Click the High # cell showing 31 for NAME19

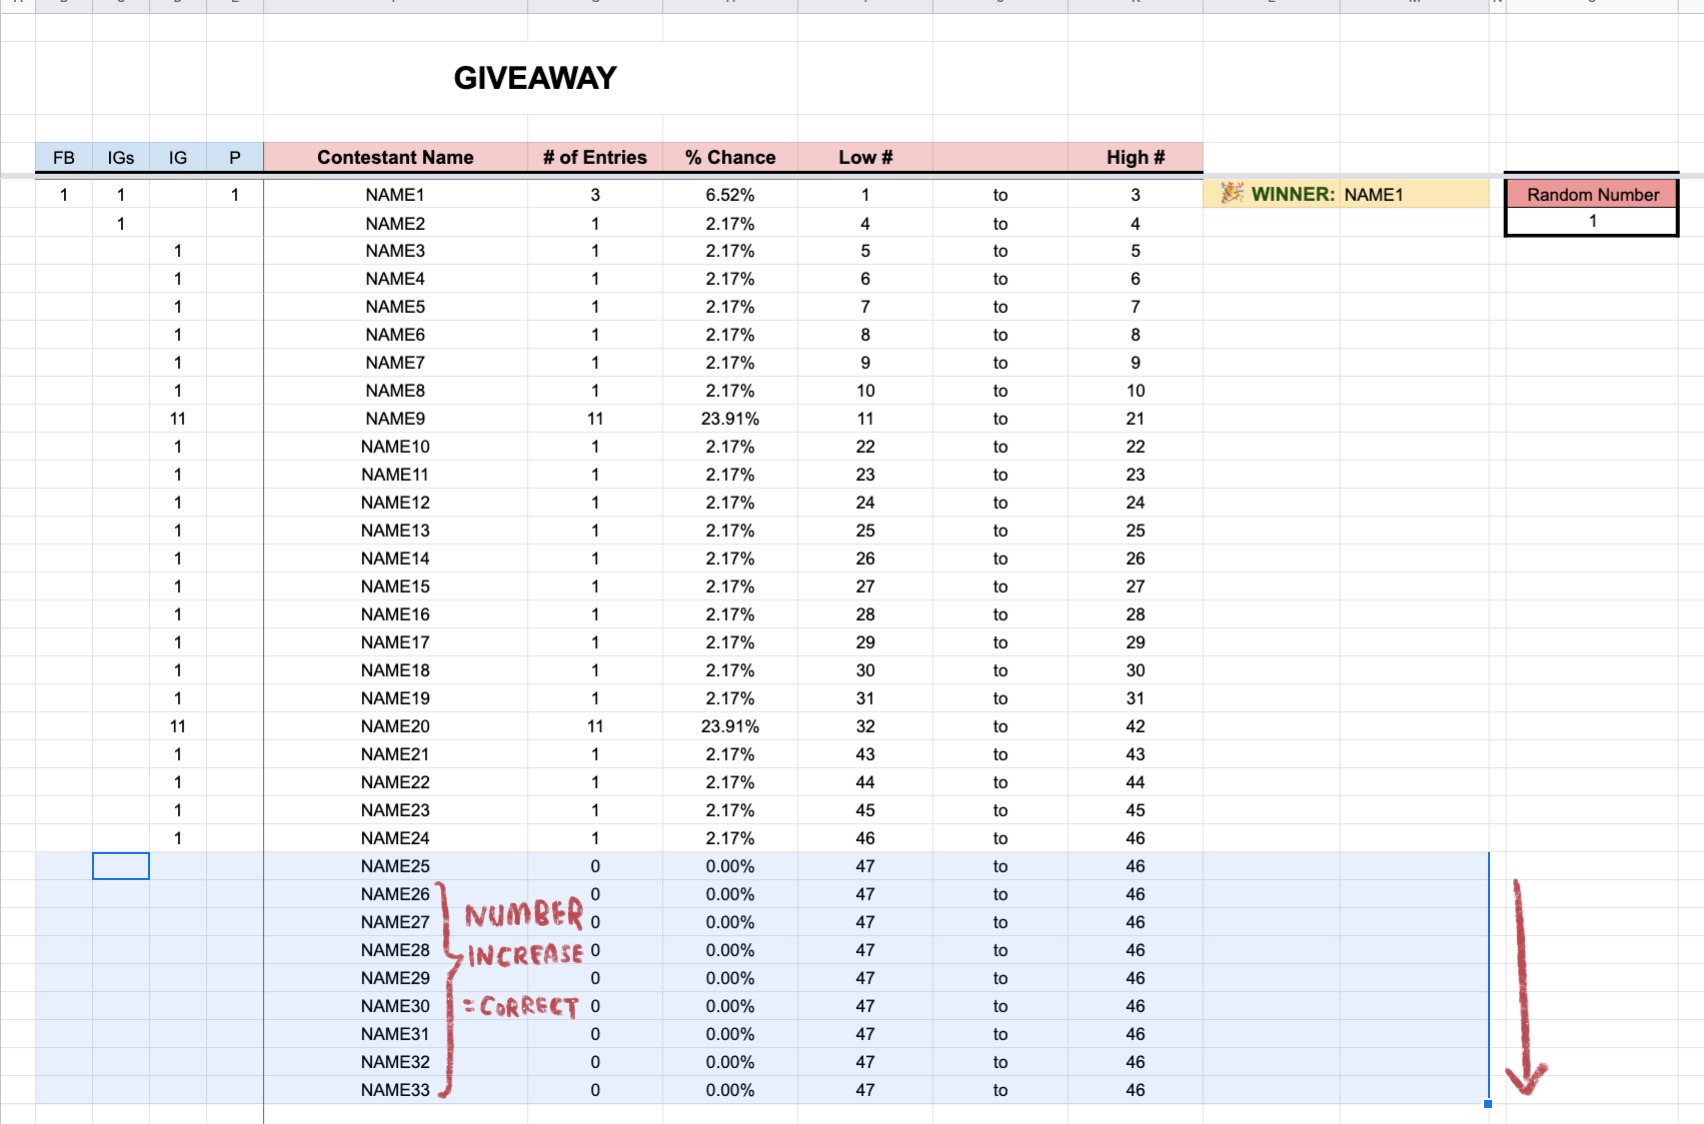pyautogui.click(x=1135, y=699)
